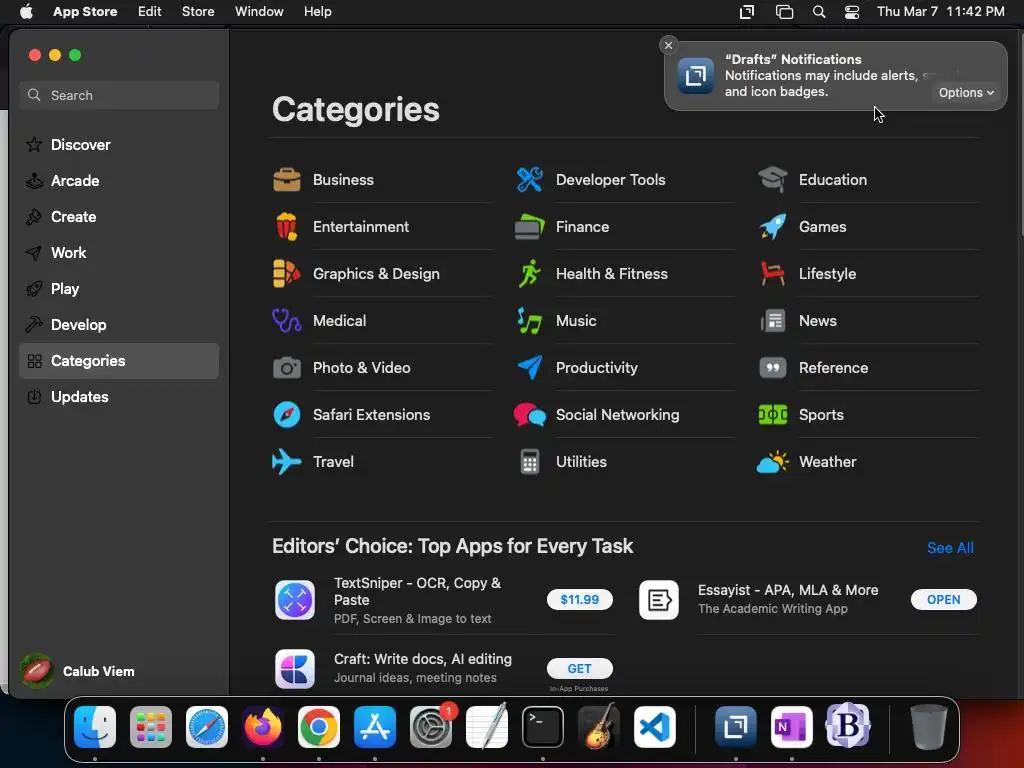Screen dimensions: 1024x768
Task: Select the Graphics & Design icon
Action: (x=287, y=274)
